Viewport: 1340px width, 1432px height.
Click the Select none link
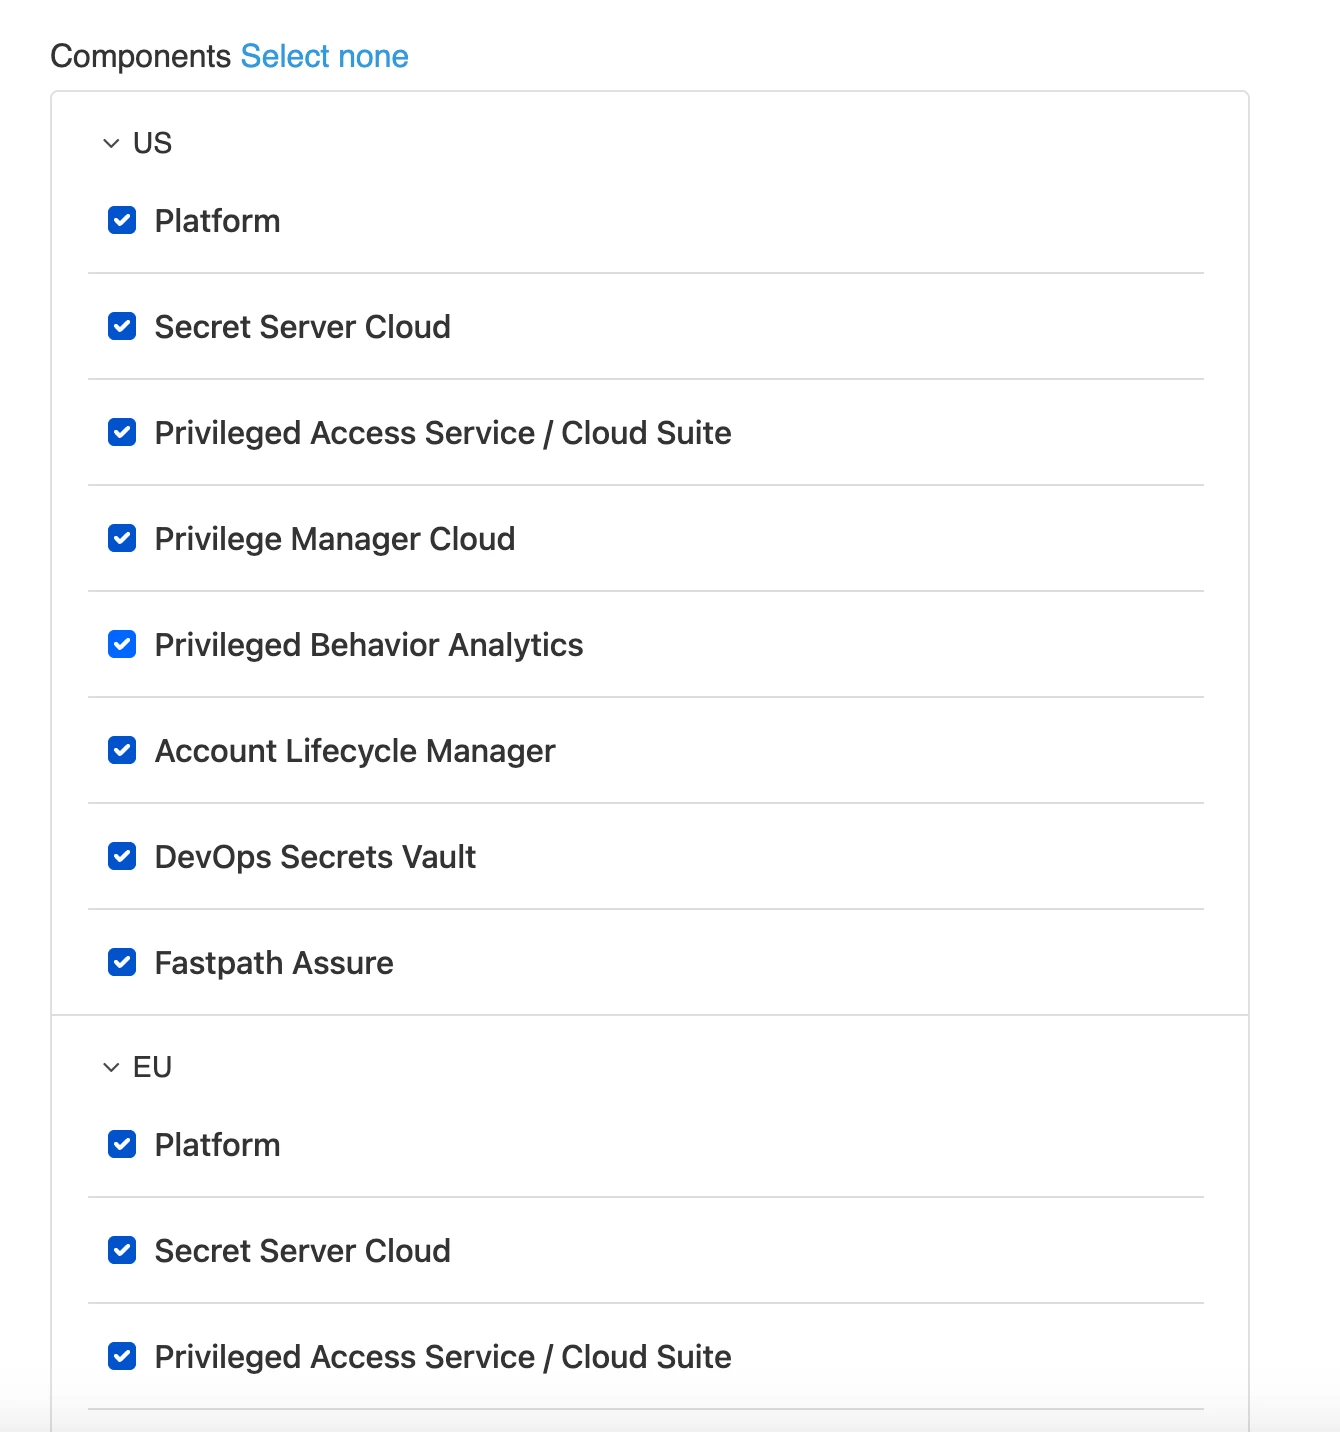(324, 56)
